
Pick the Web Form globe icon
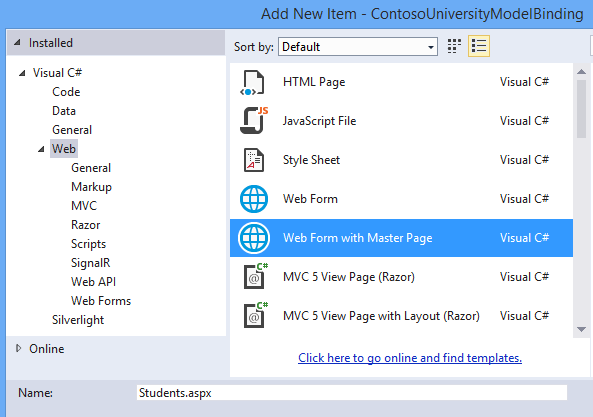click(x=254, y=199)
